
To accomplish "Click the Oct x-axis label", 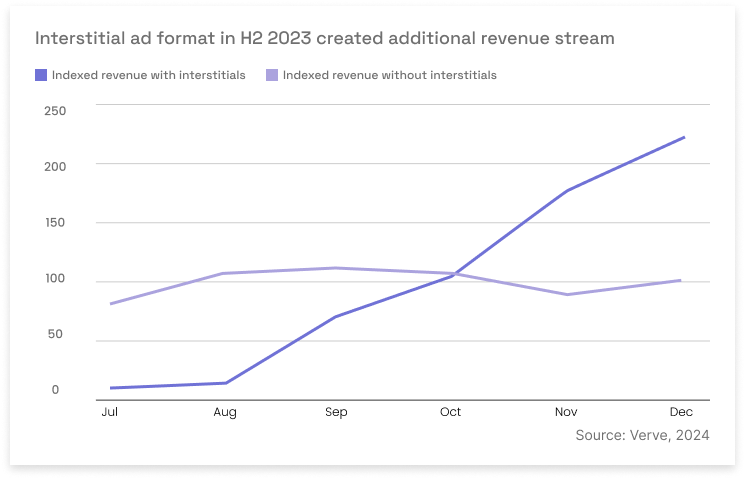I will [x=453, y=412].
